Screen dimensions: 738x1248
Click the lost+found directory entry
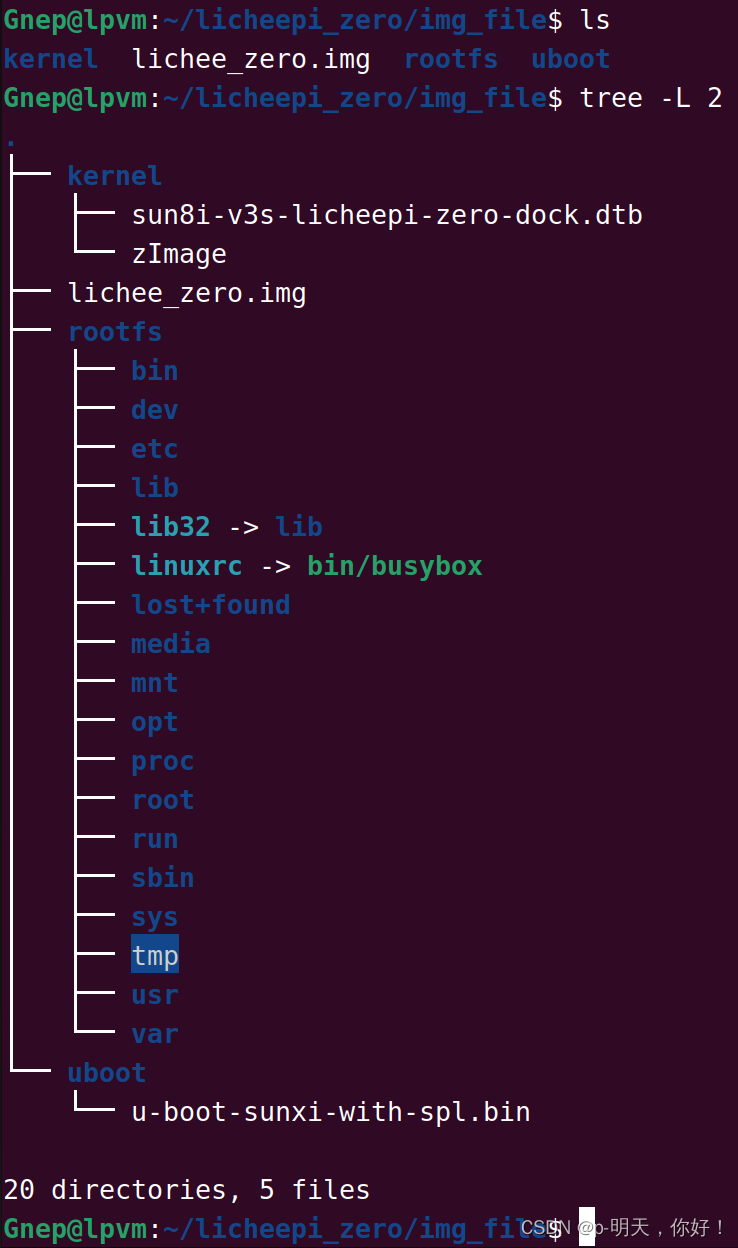click(210, 605)
